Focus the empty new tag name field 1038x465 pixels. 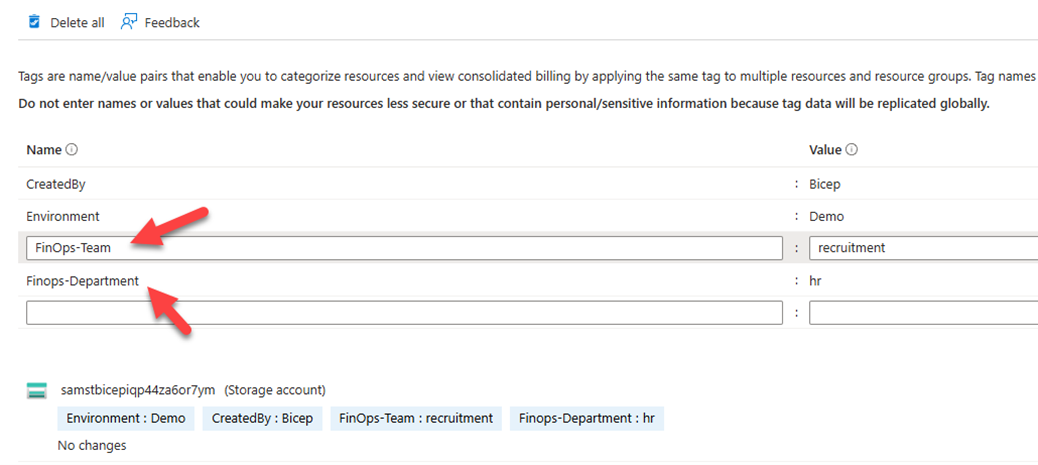pyautogui.click(x=404, y=313)
